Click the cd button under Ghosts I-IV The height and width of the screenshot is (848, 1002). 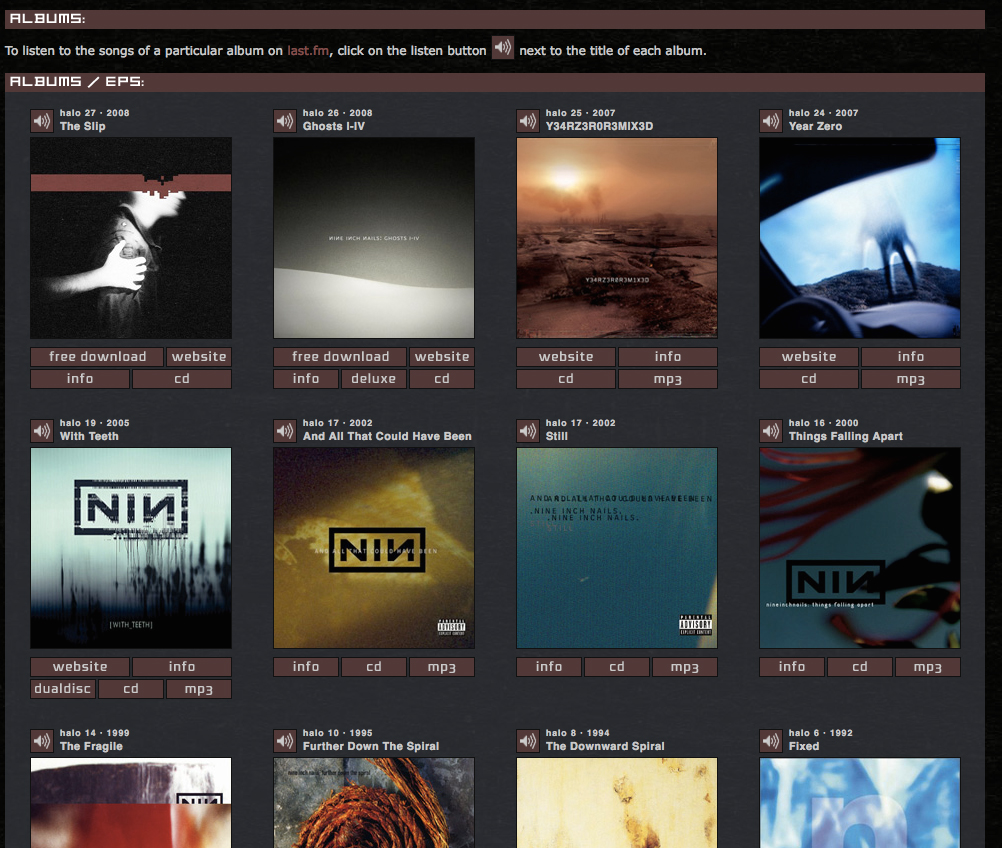pos(442,379)
